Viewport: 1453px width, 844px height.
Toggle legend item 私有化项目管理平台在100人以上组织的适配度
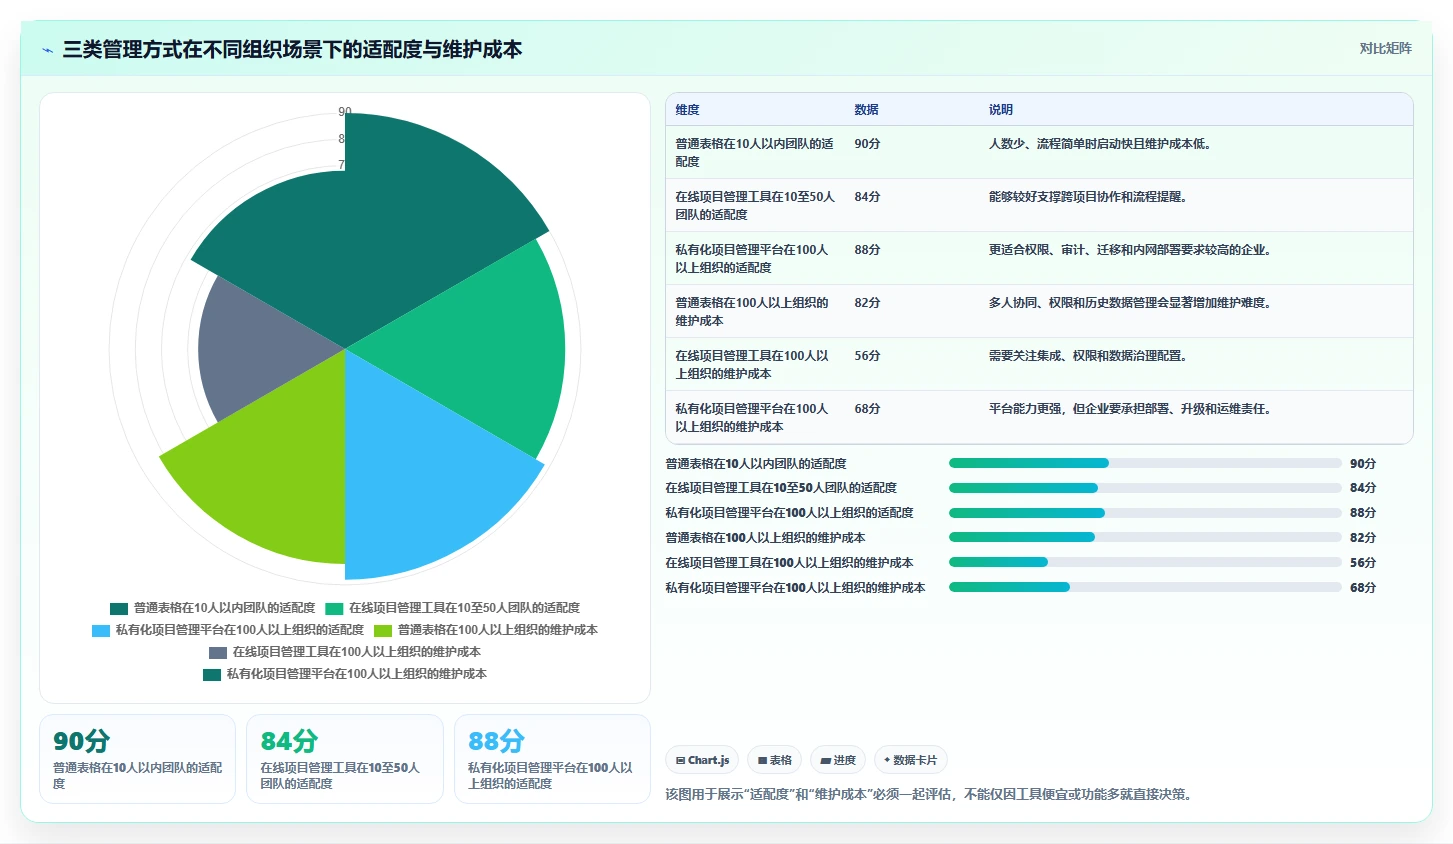[x=228, y=630]
